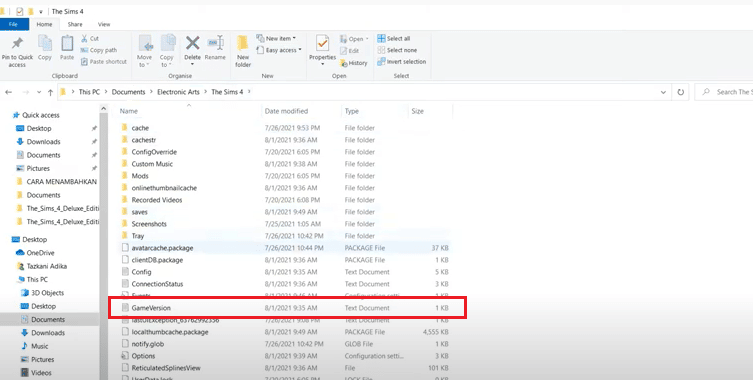The image size is (753, 380).
Task: Switch to the Share ribbon tab
Action: click(75, 24)
